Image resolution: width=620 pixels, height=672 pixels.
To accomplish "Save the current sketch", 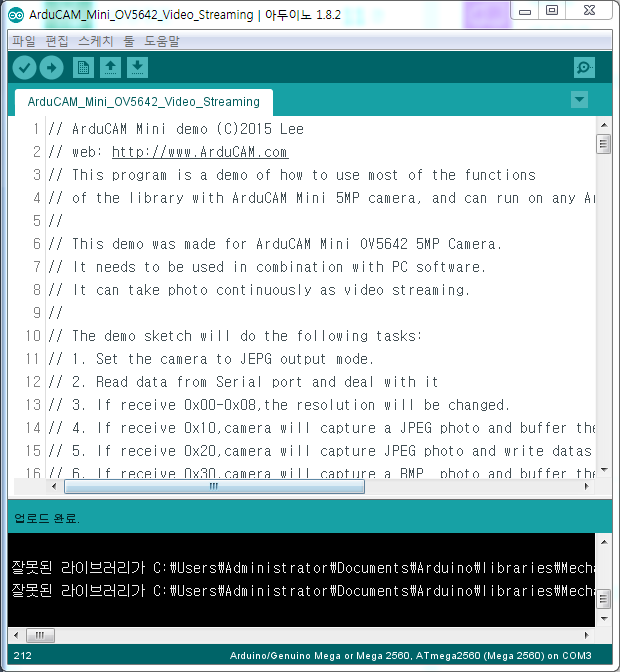I will pyautogui.click(x=138, y=68).
